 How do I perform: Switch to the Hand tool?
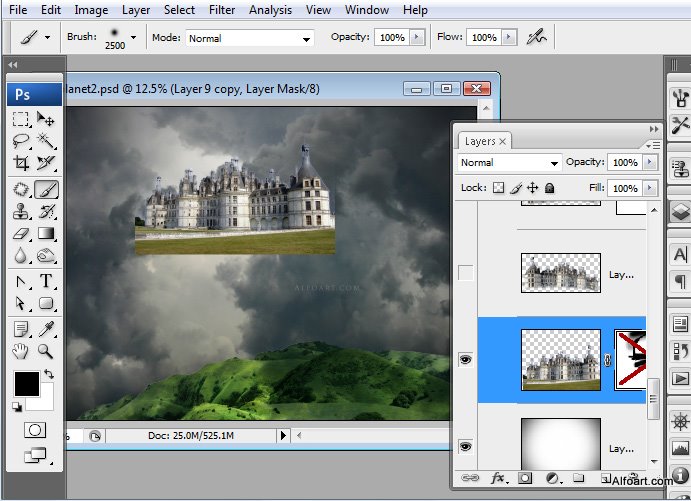21,351
